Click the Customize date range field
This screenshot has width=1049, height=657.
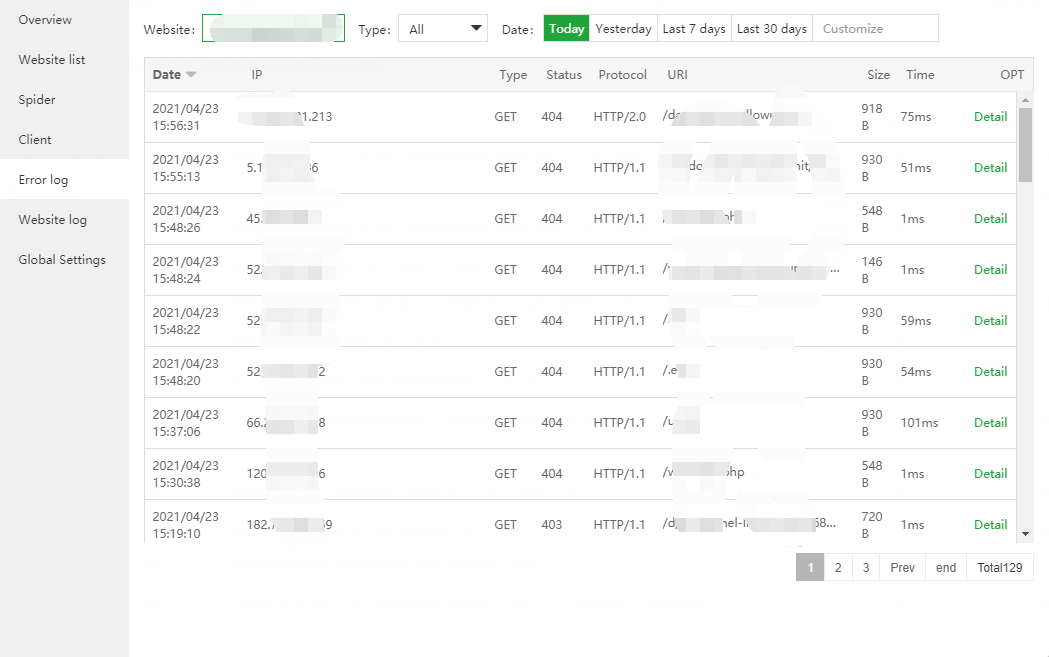click(875, 29)
